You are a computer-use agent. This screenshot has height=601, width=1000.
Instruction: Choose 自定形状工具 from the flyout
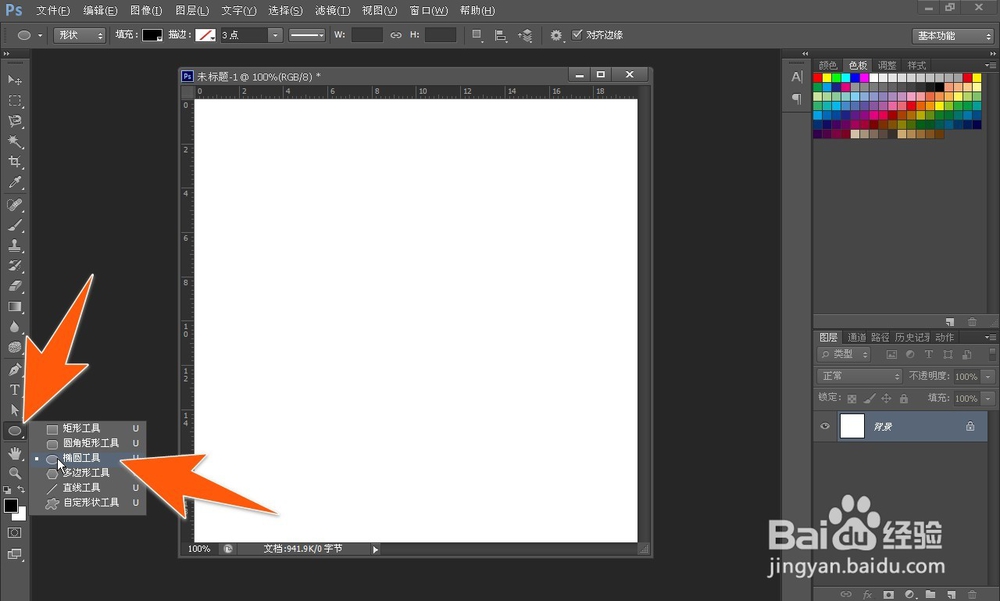coord(88,503)
